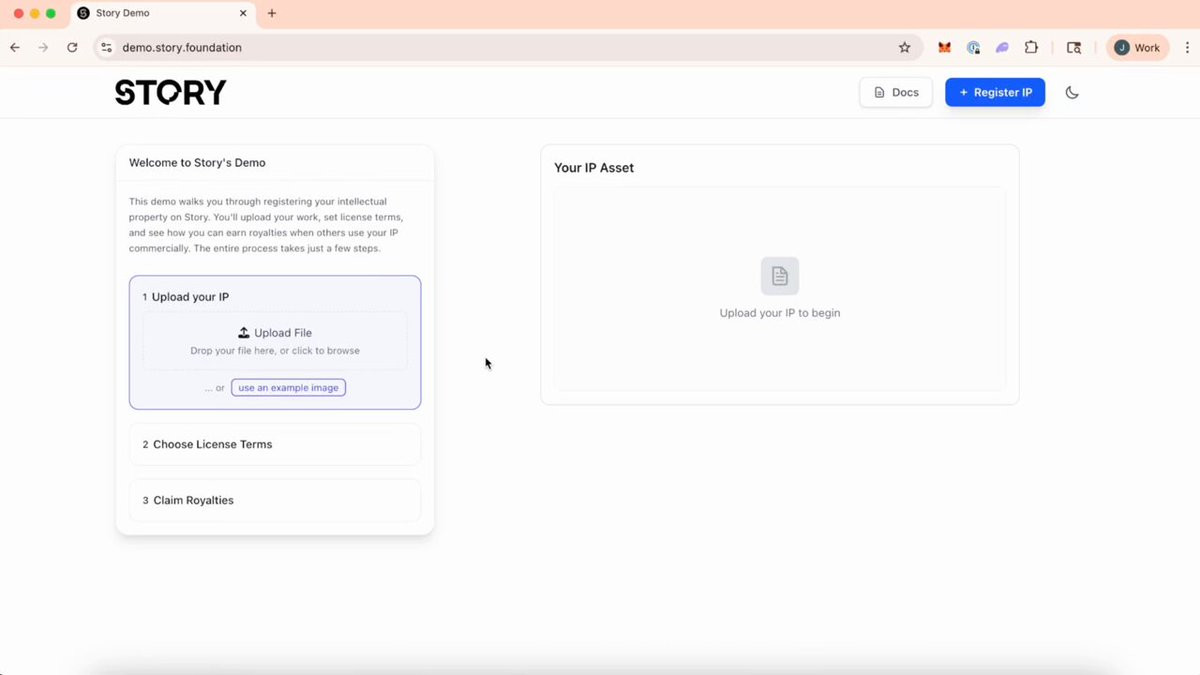The height and width of the screenshot is (675, 1200).
Task: Open a new browser tab
Action: tap(272, 14)
